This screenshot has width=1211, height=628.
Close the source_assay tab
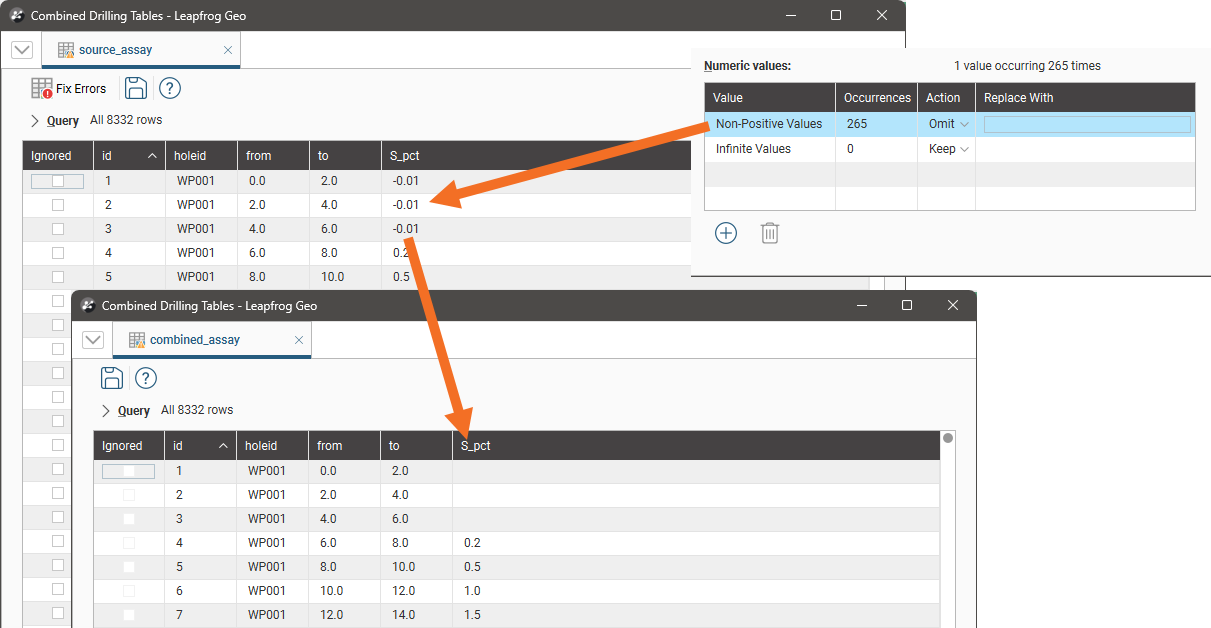228,50
